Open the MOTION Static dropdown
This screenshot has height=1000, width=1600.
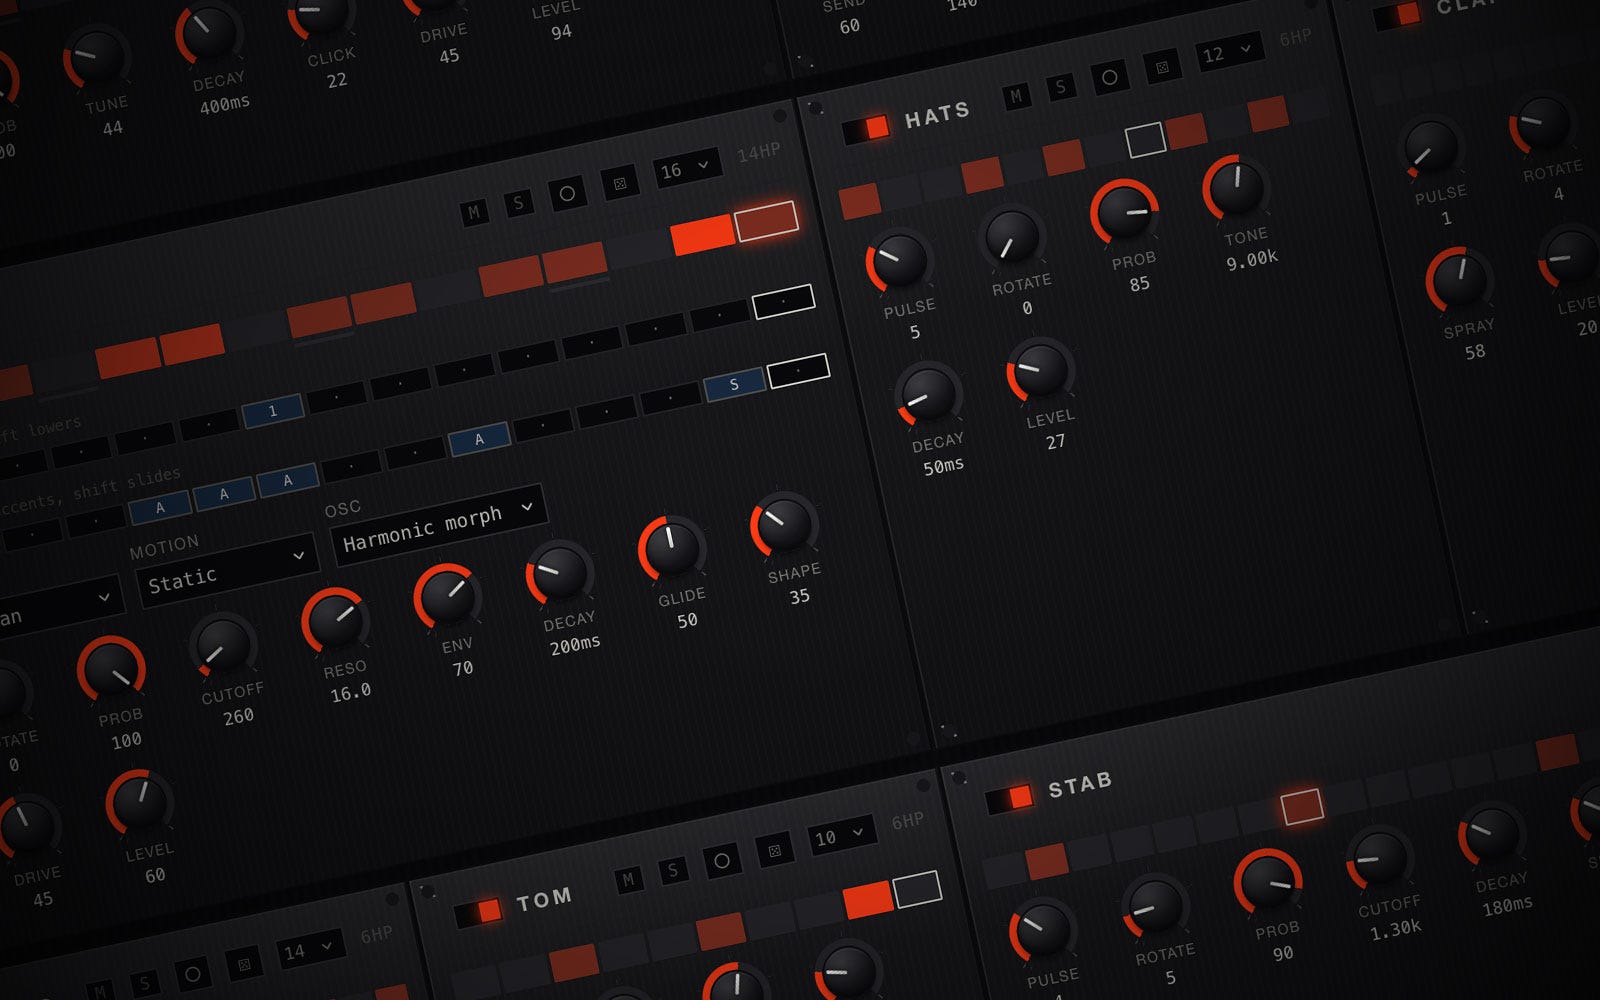(227, 570)
